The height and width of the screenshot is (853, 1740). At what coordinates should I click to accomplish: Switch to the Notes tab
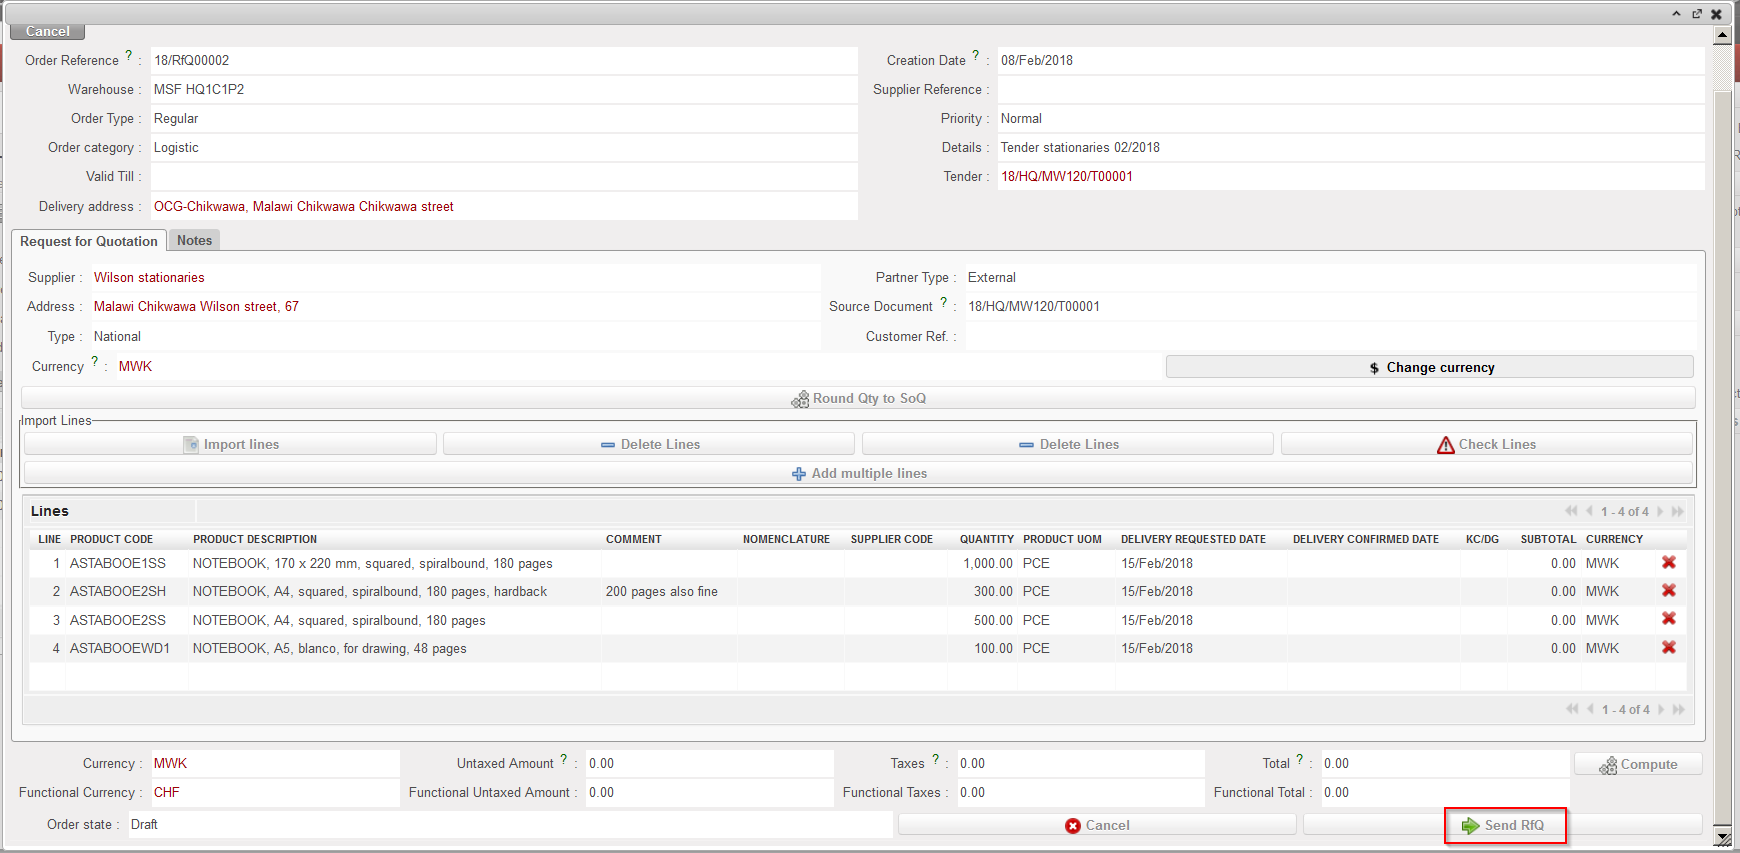pos(194,240)
